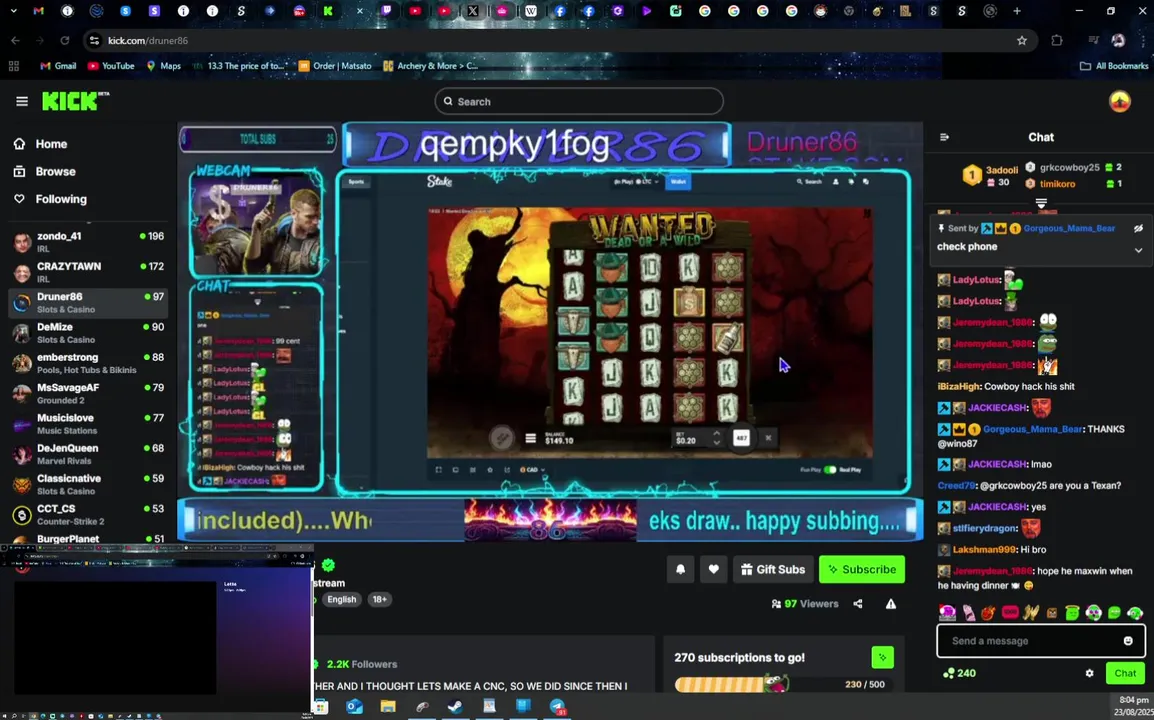Click the 240 channel points icon

[949, 673]
